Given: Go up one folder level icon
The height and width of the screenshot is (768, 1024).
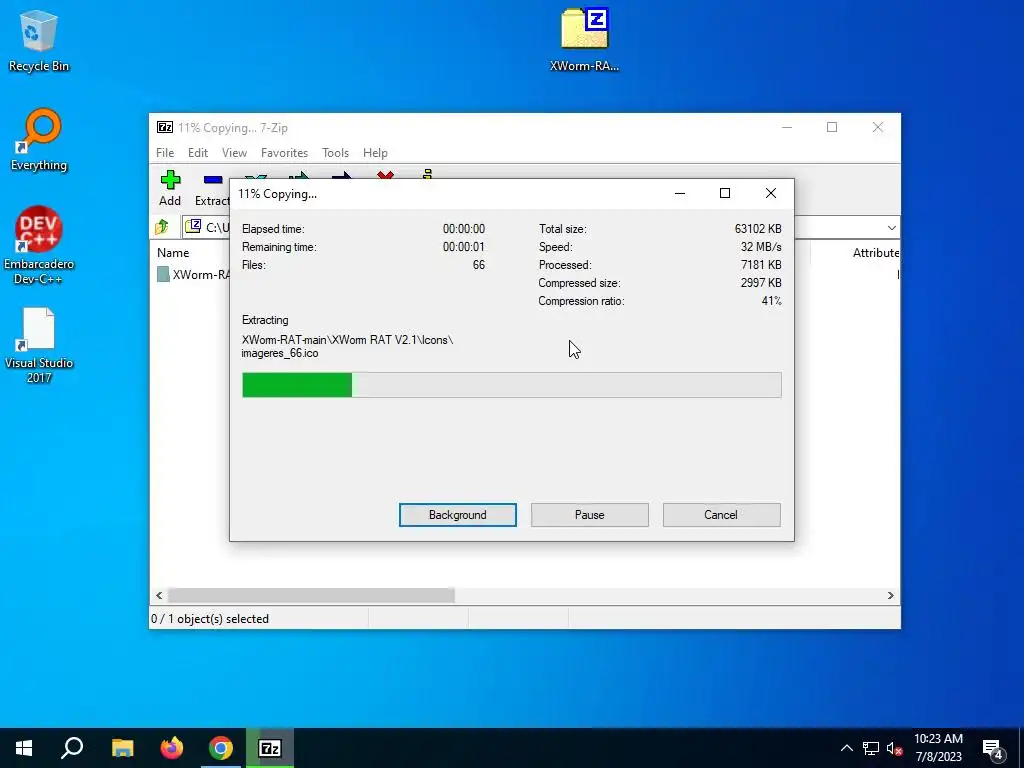Looking at the screenshot, I should tap(162, 227).
